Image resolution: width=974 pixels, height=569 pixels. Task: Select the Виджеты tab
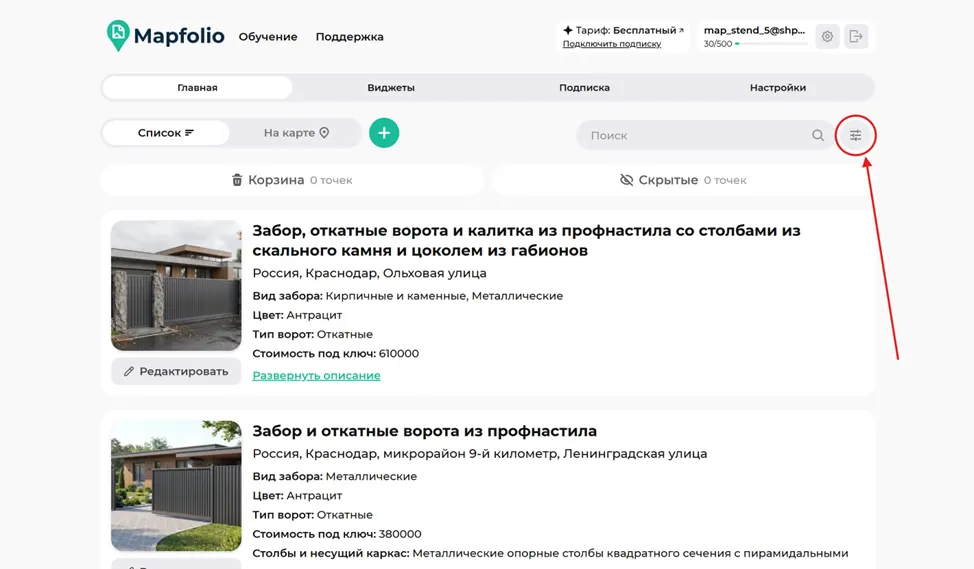391,88
